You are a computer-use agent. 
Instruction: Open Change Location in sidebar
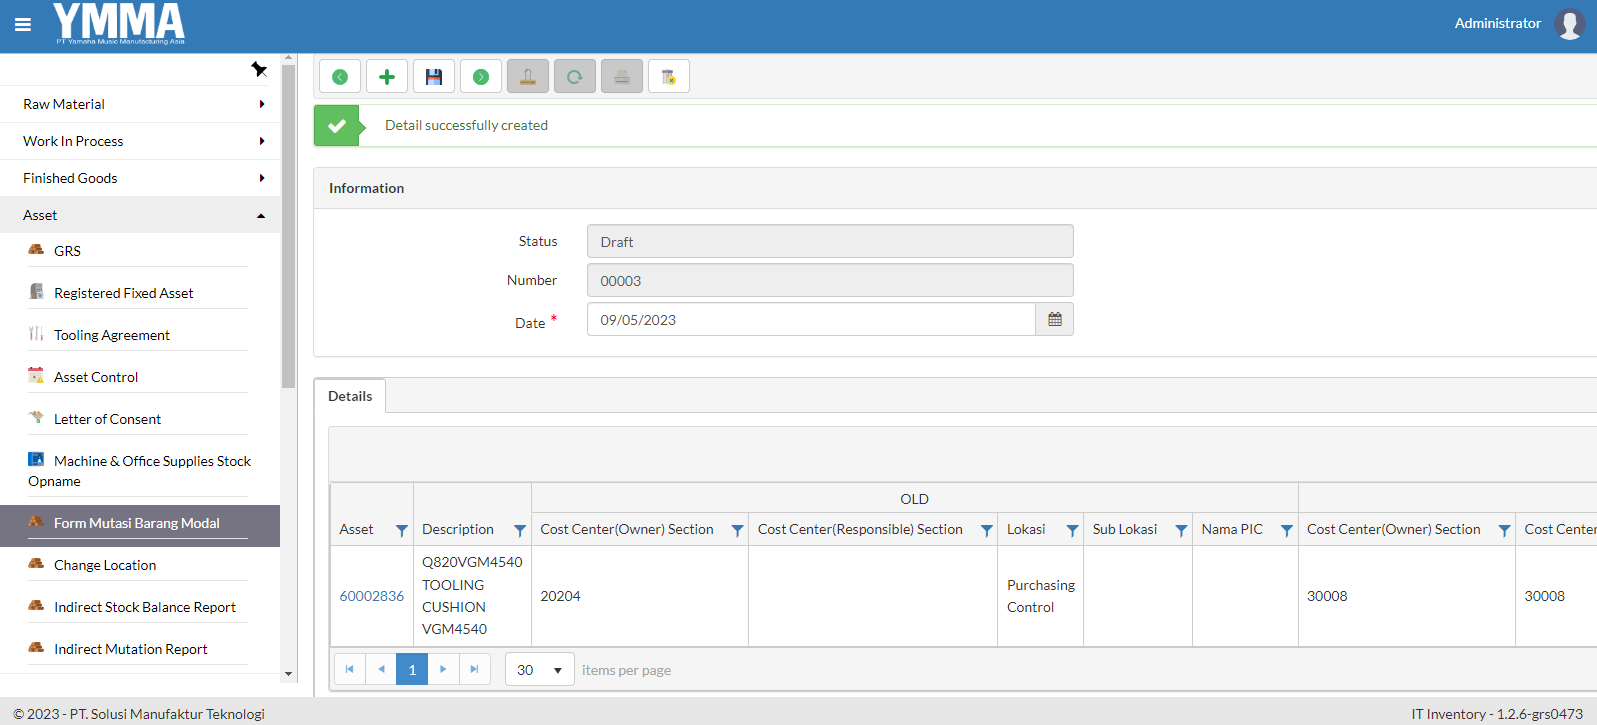click(105, 565)
